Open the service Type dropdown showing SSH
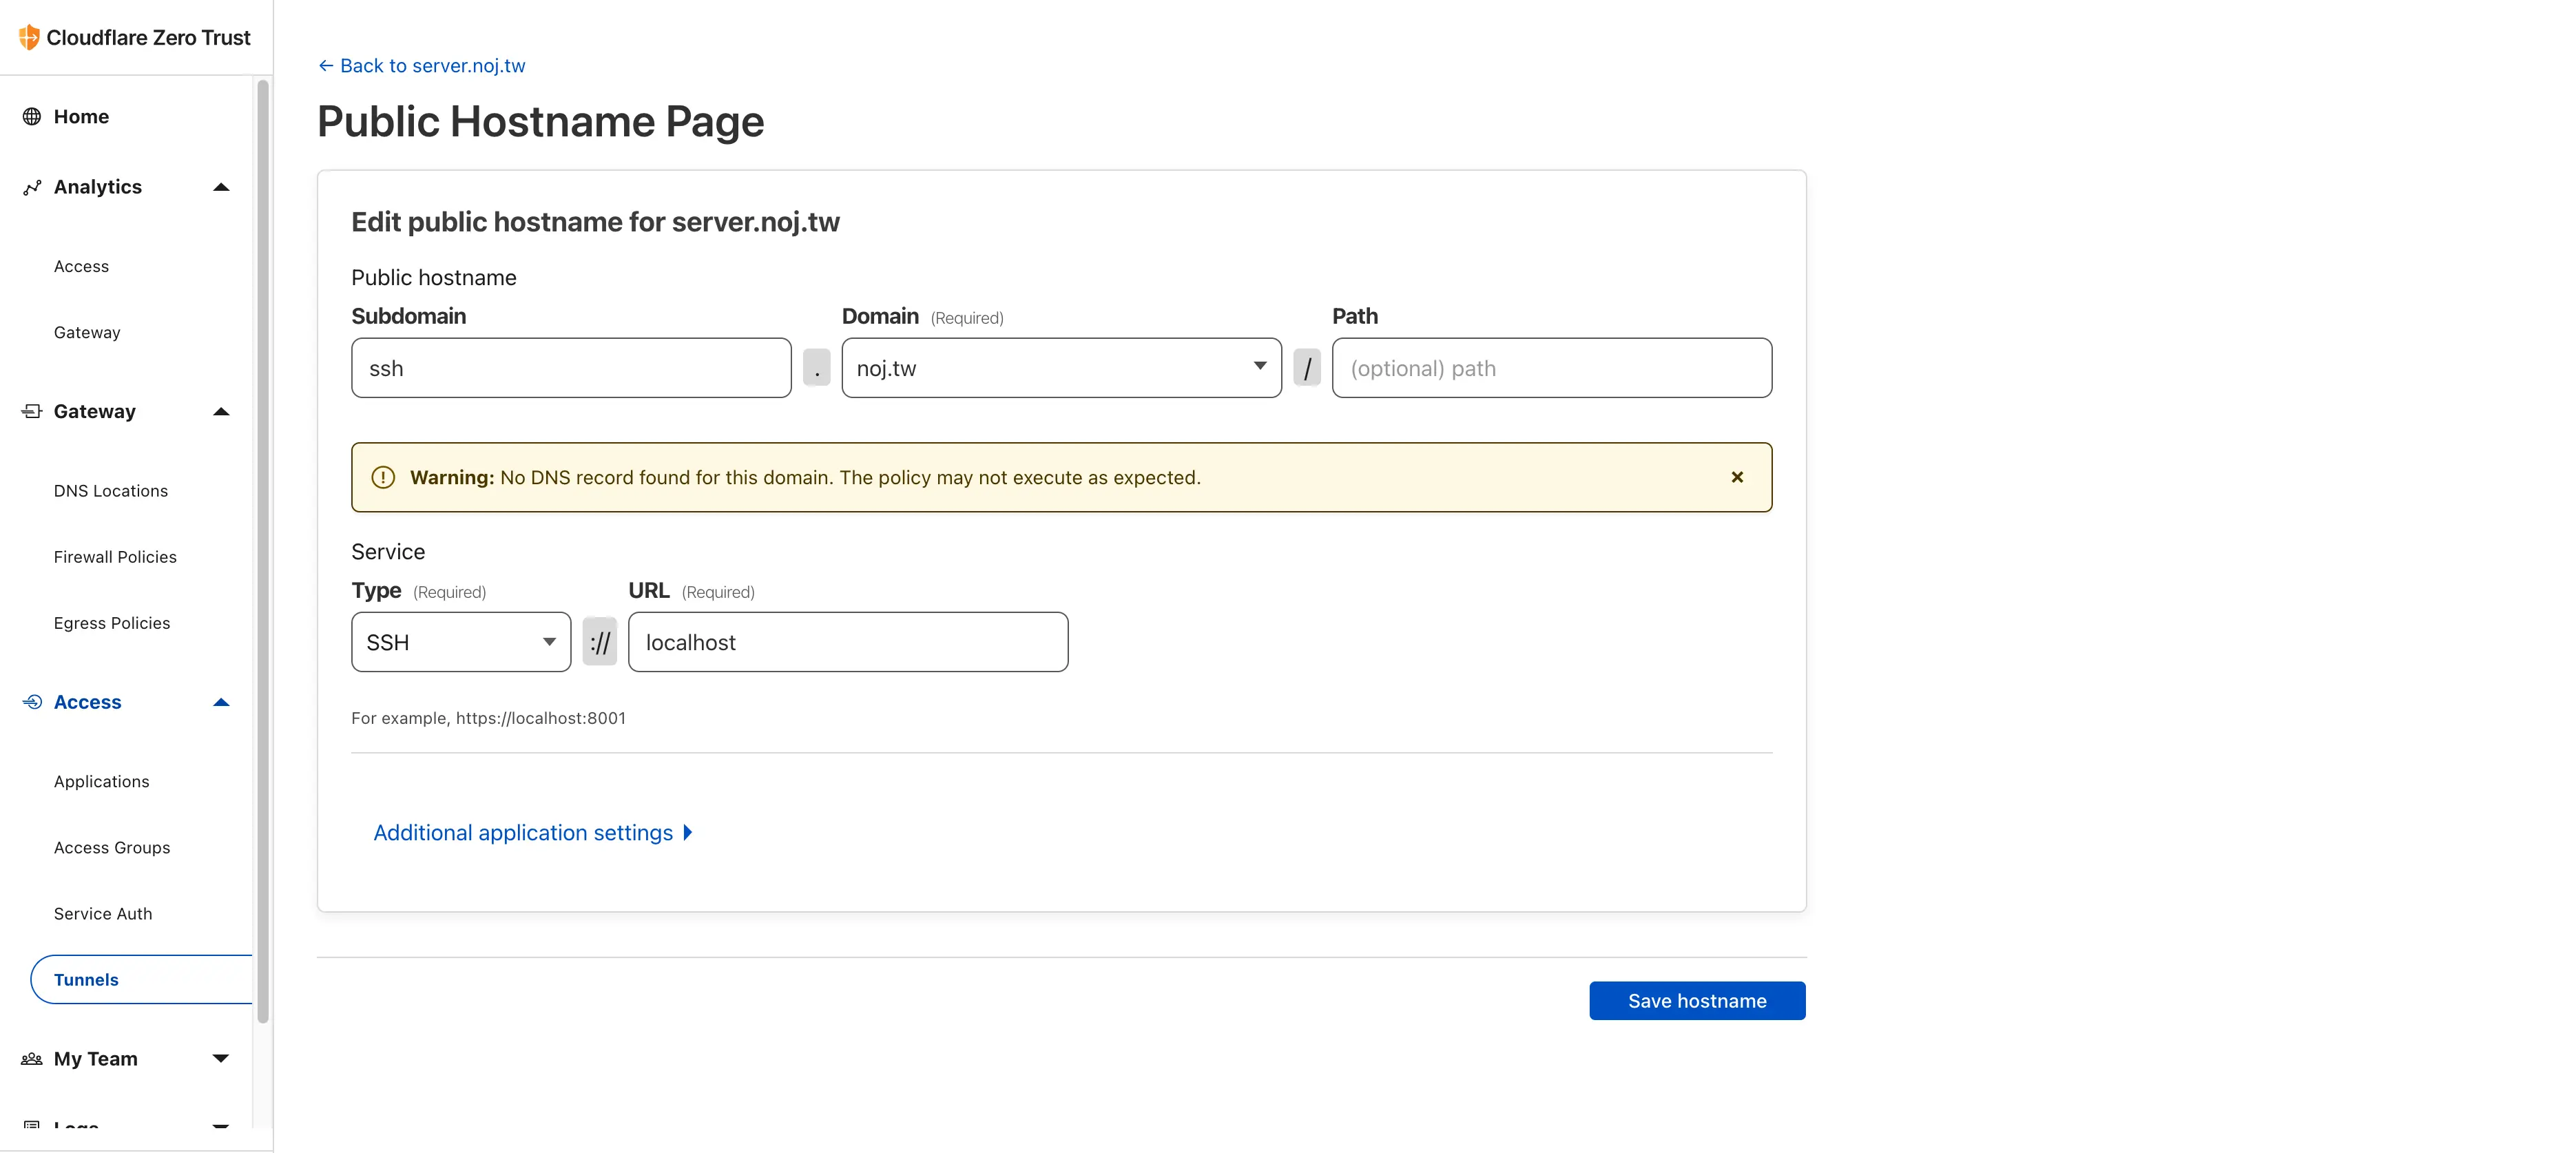This screenshot has width=2576, height=1153. (461, 642)
